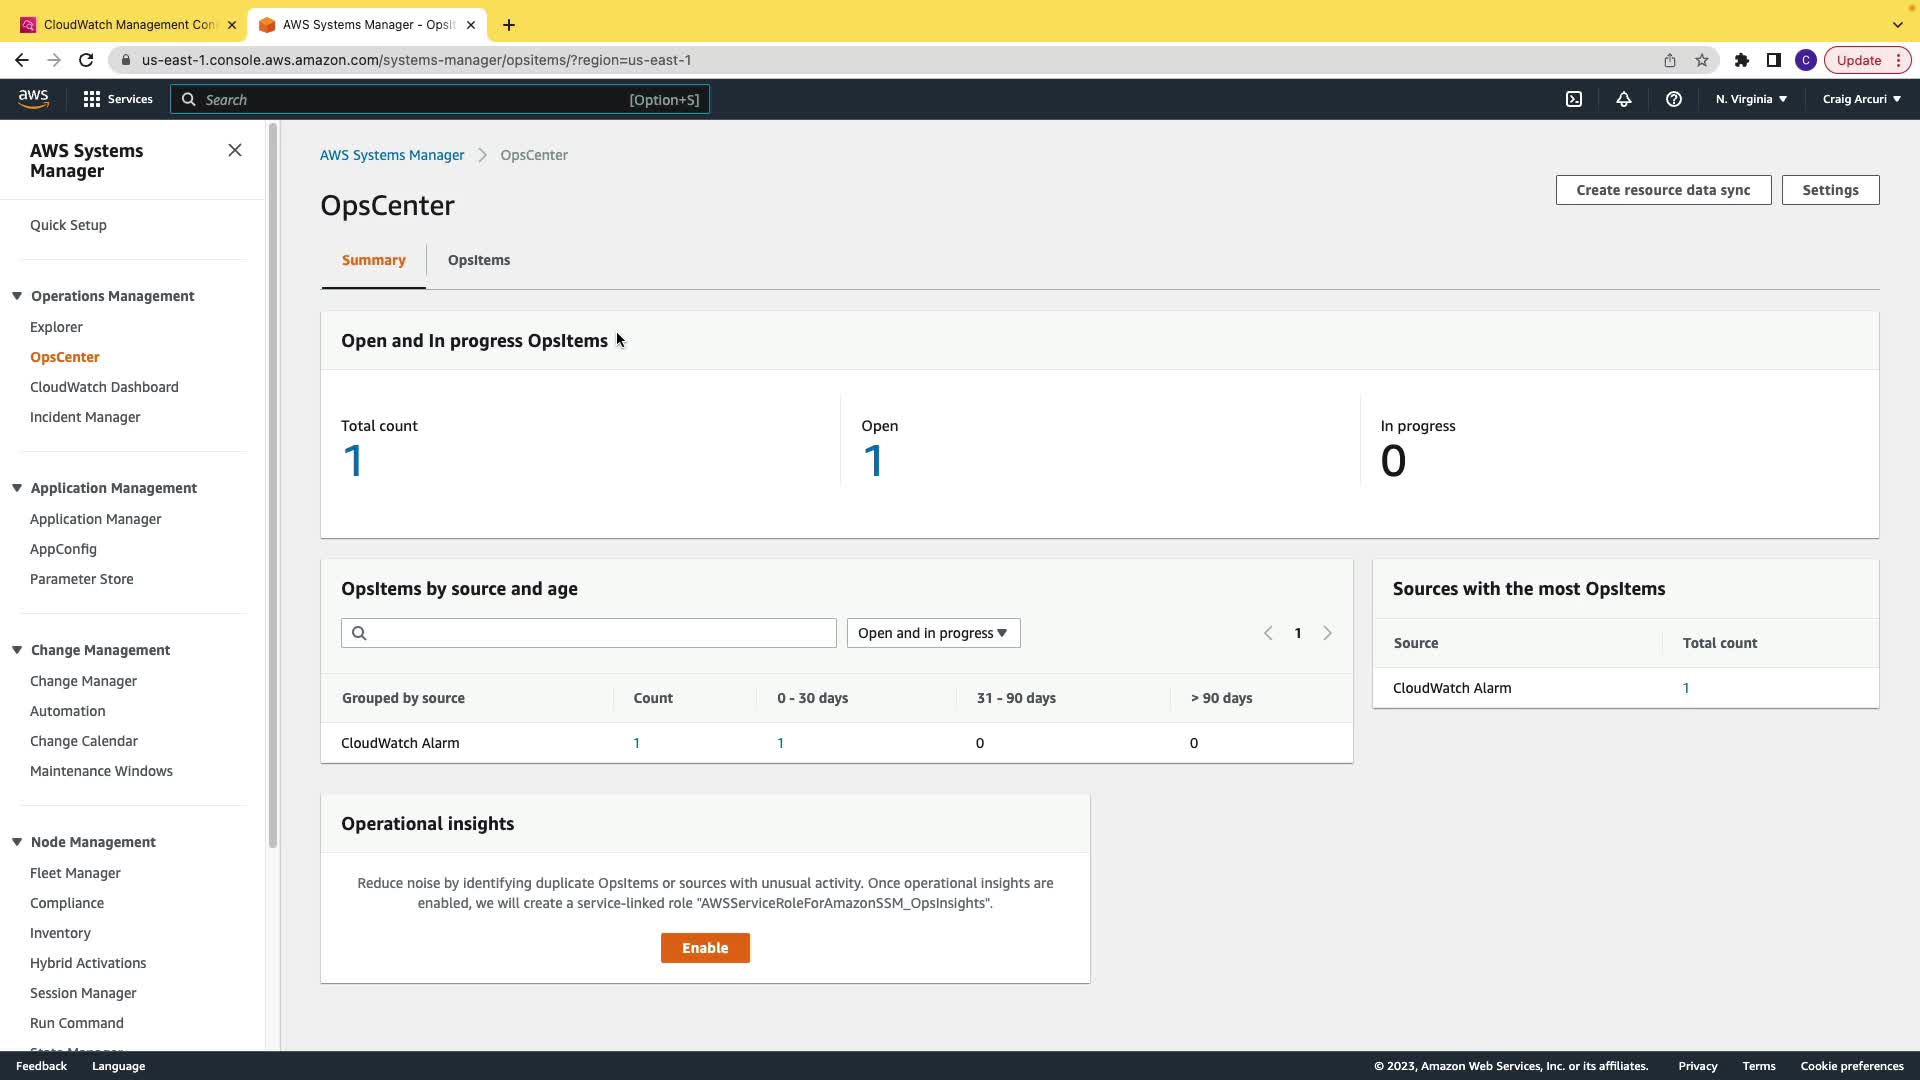1920x1080 pixels.
Task: Enable Operational insights
Action: [x=705, y=948]
